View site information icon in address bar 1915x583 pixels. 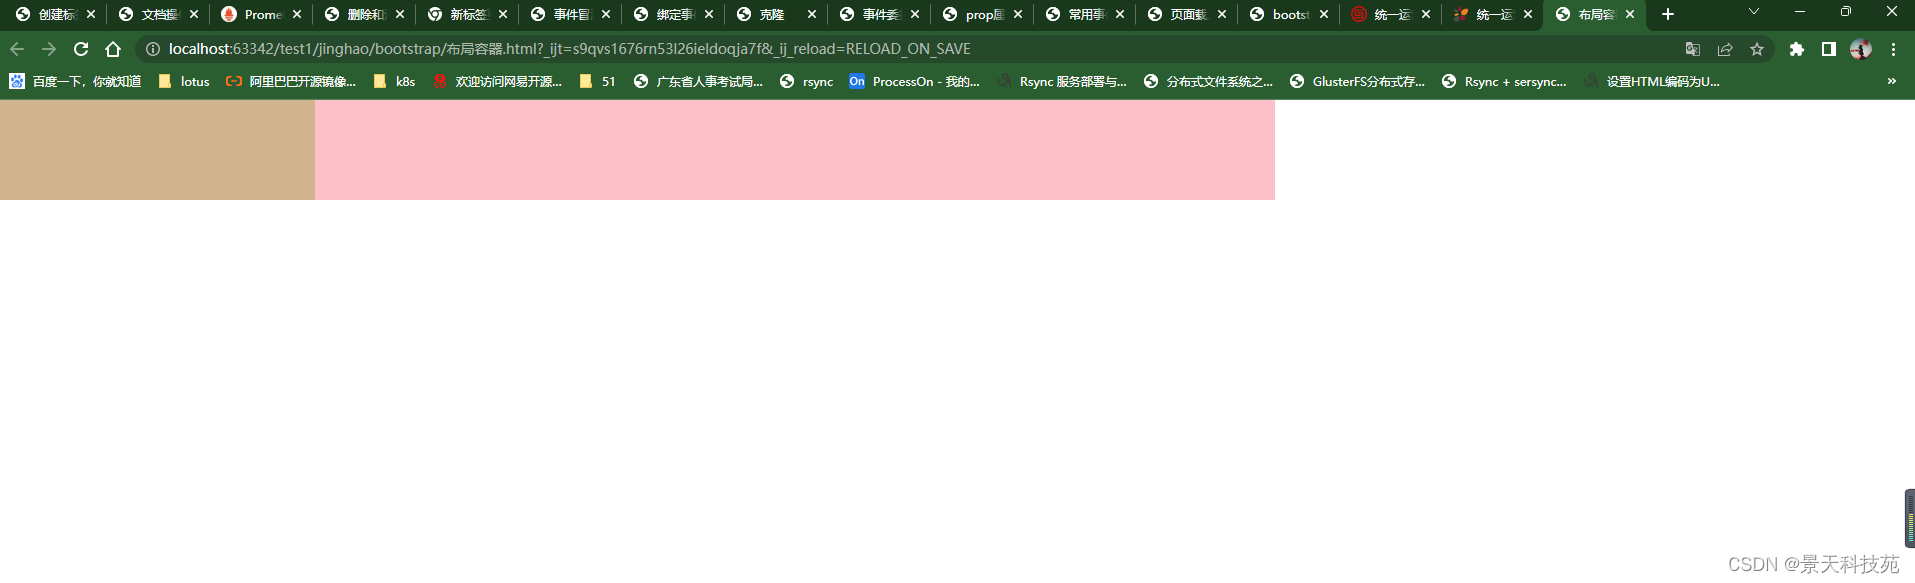153,49
